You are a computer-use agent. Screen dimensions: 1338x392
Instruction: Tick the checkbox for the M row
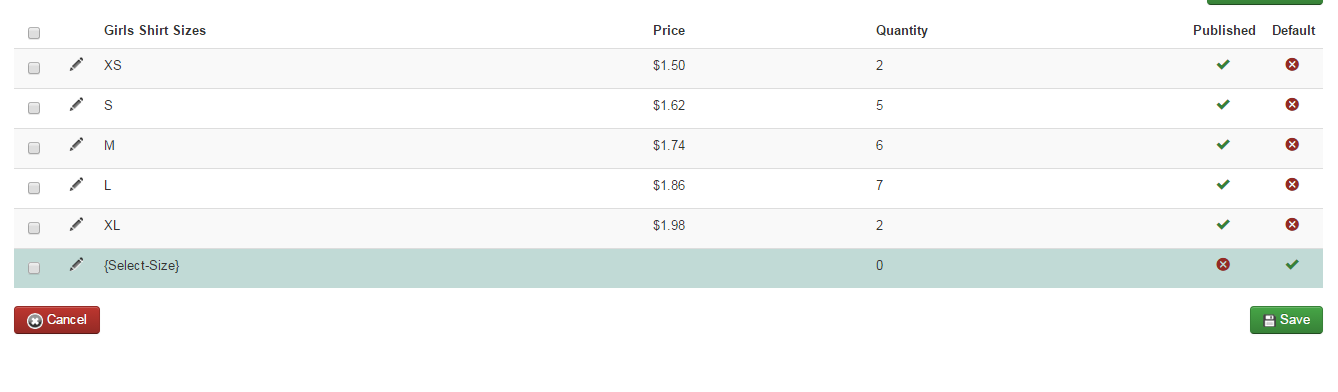click(34, 148)
